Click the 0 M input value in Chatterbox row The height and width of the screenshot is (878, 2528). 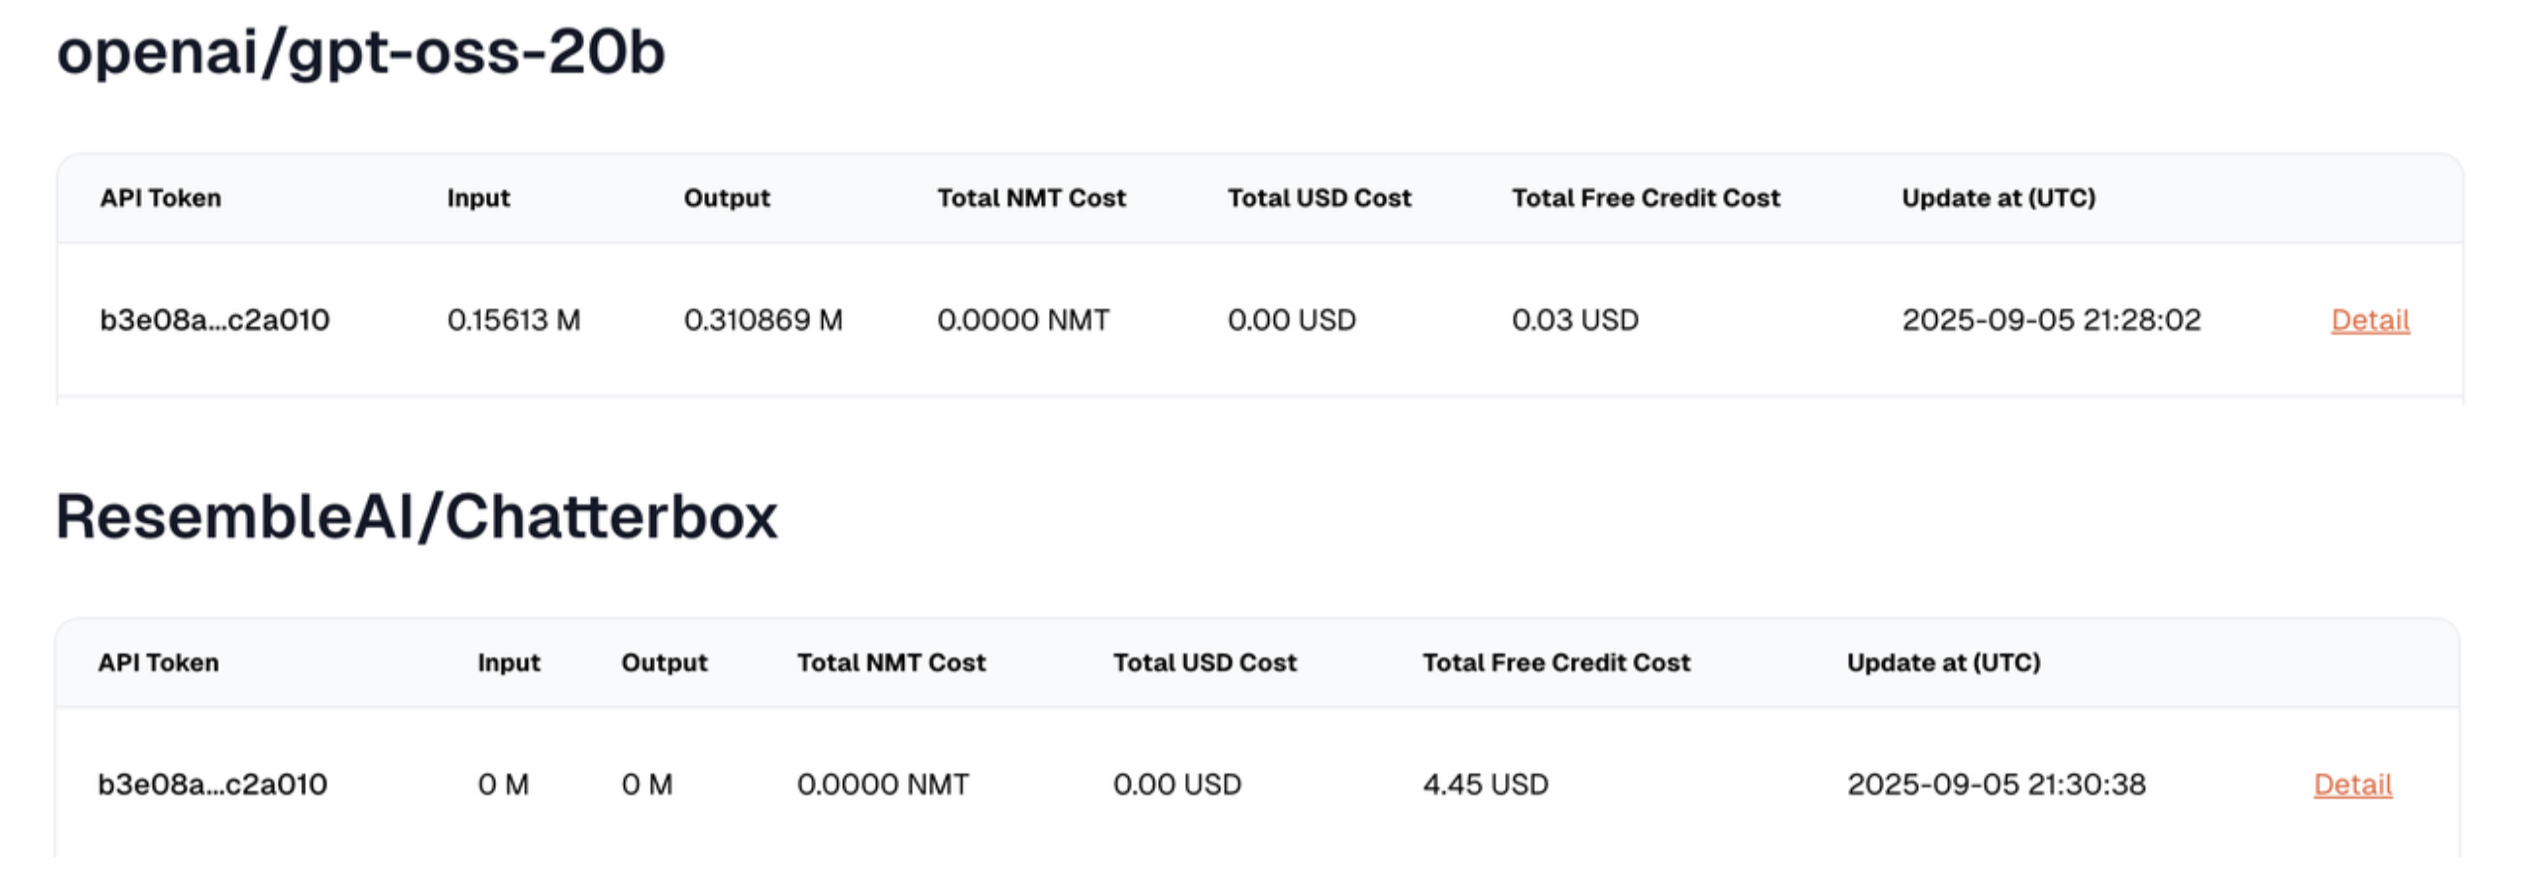coord(504,784)
